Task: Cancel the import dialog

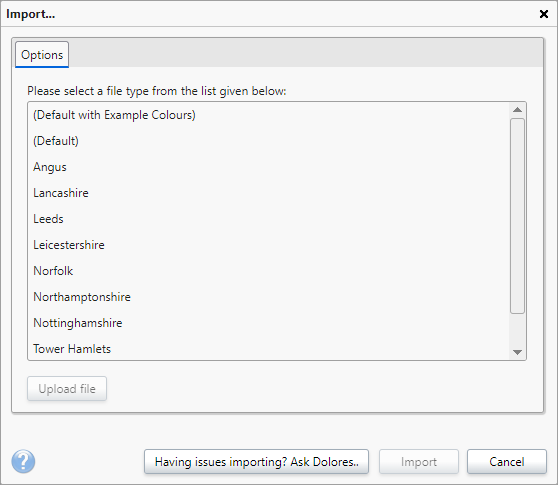Action: [506, 462]
